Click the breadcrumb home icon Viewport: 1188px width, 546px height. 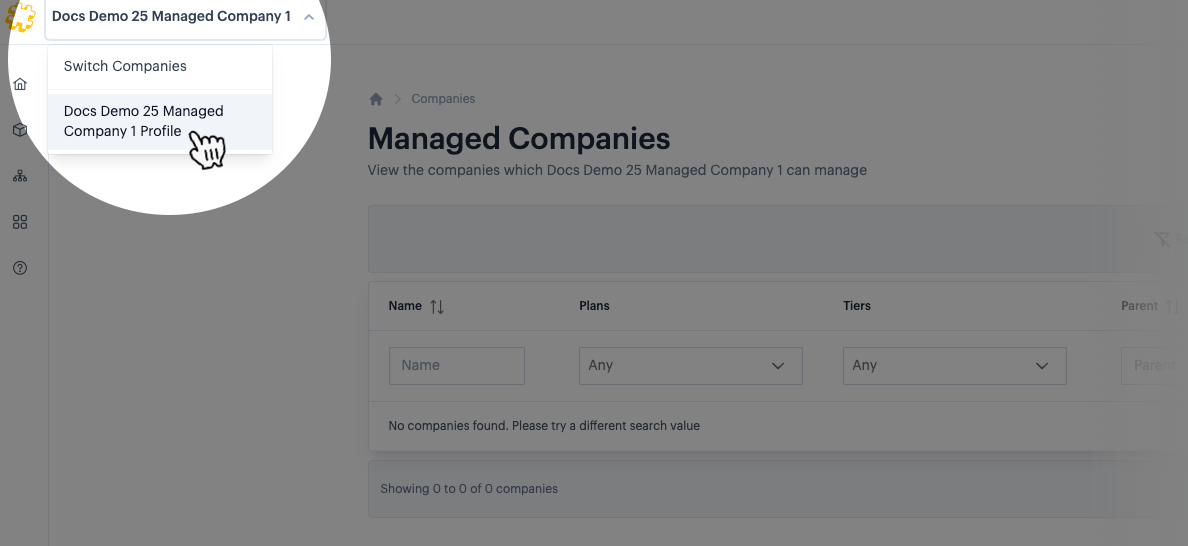pos(376,99)
